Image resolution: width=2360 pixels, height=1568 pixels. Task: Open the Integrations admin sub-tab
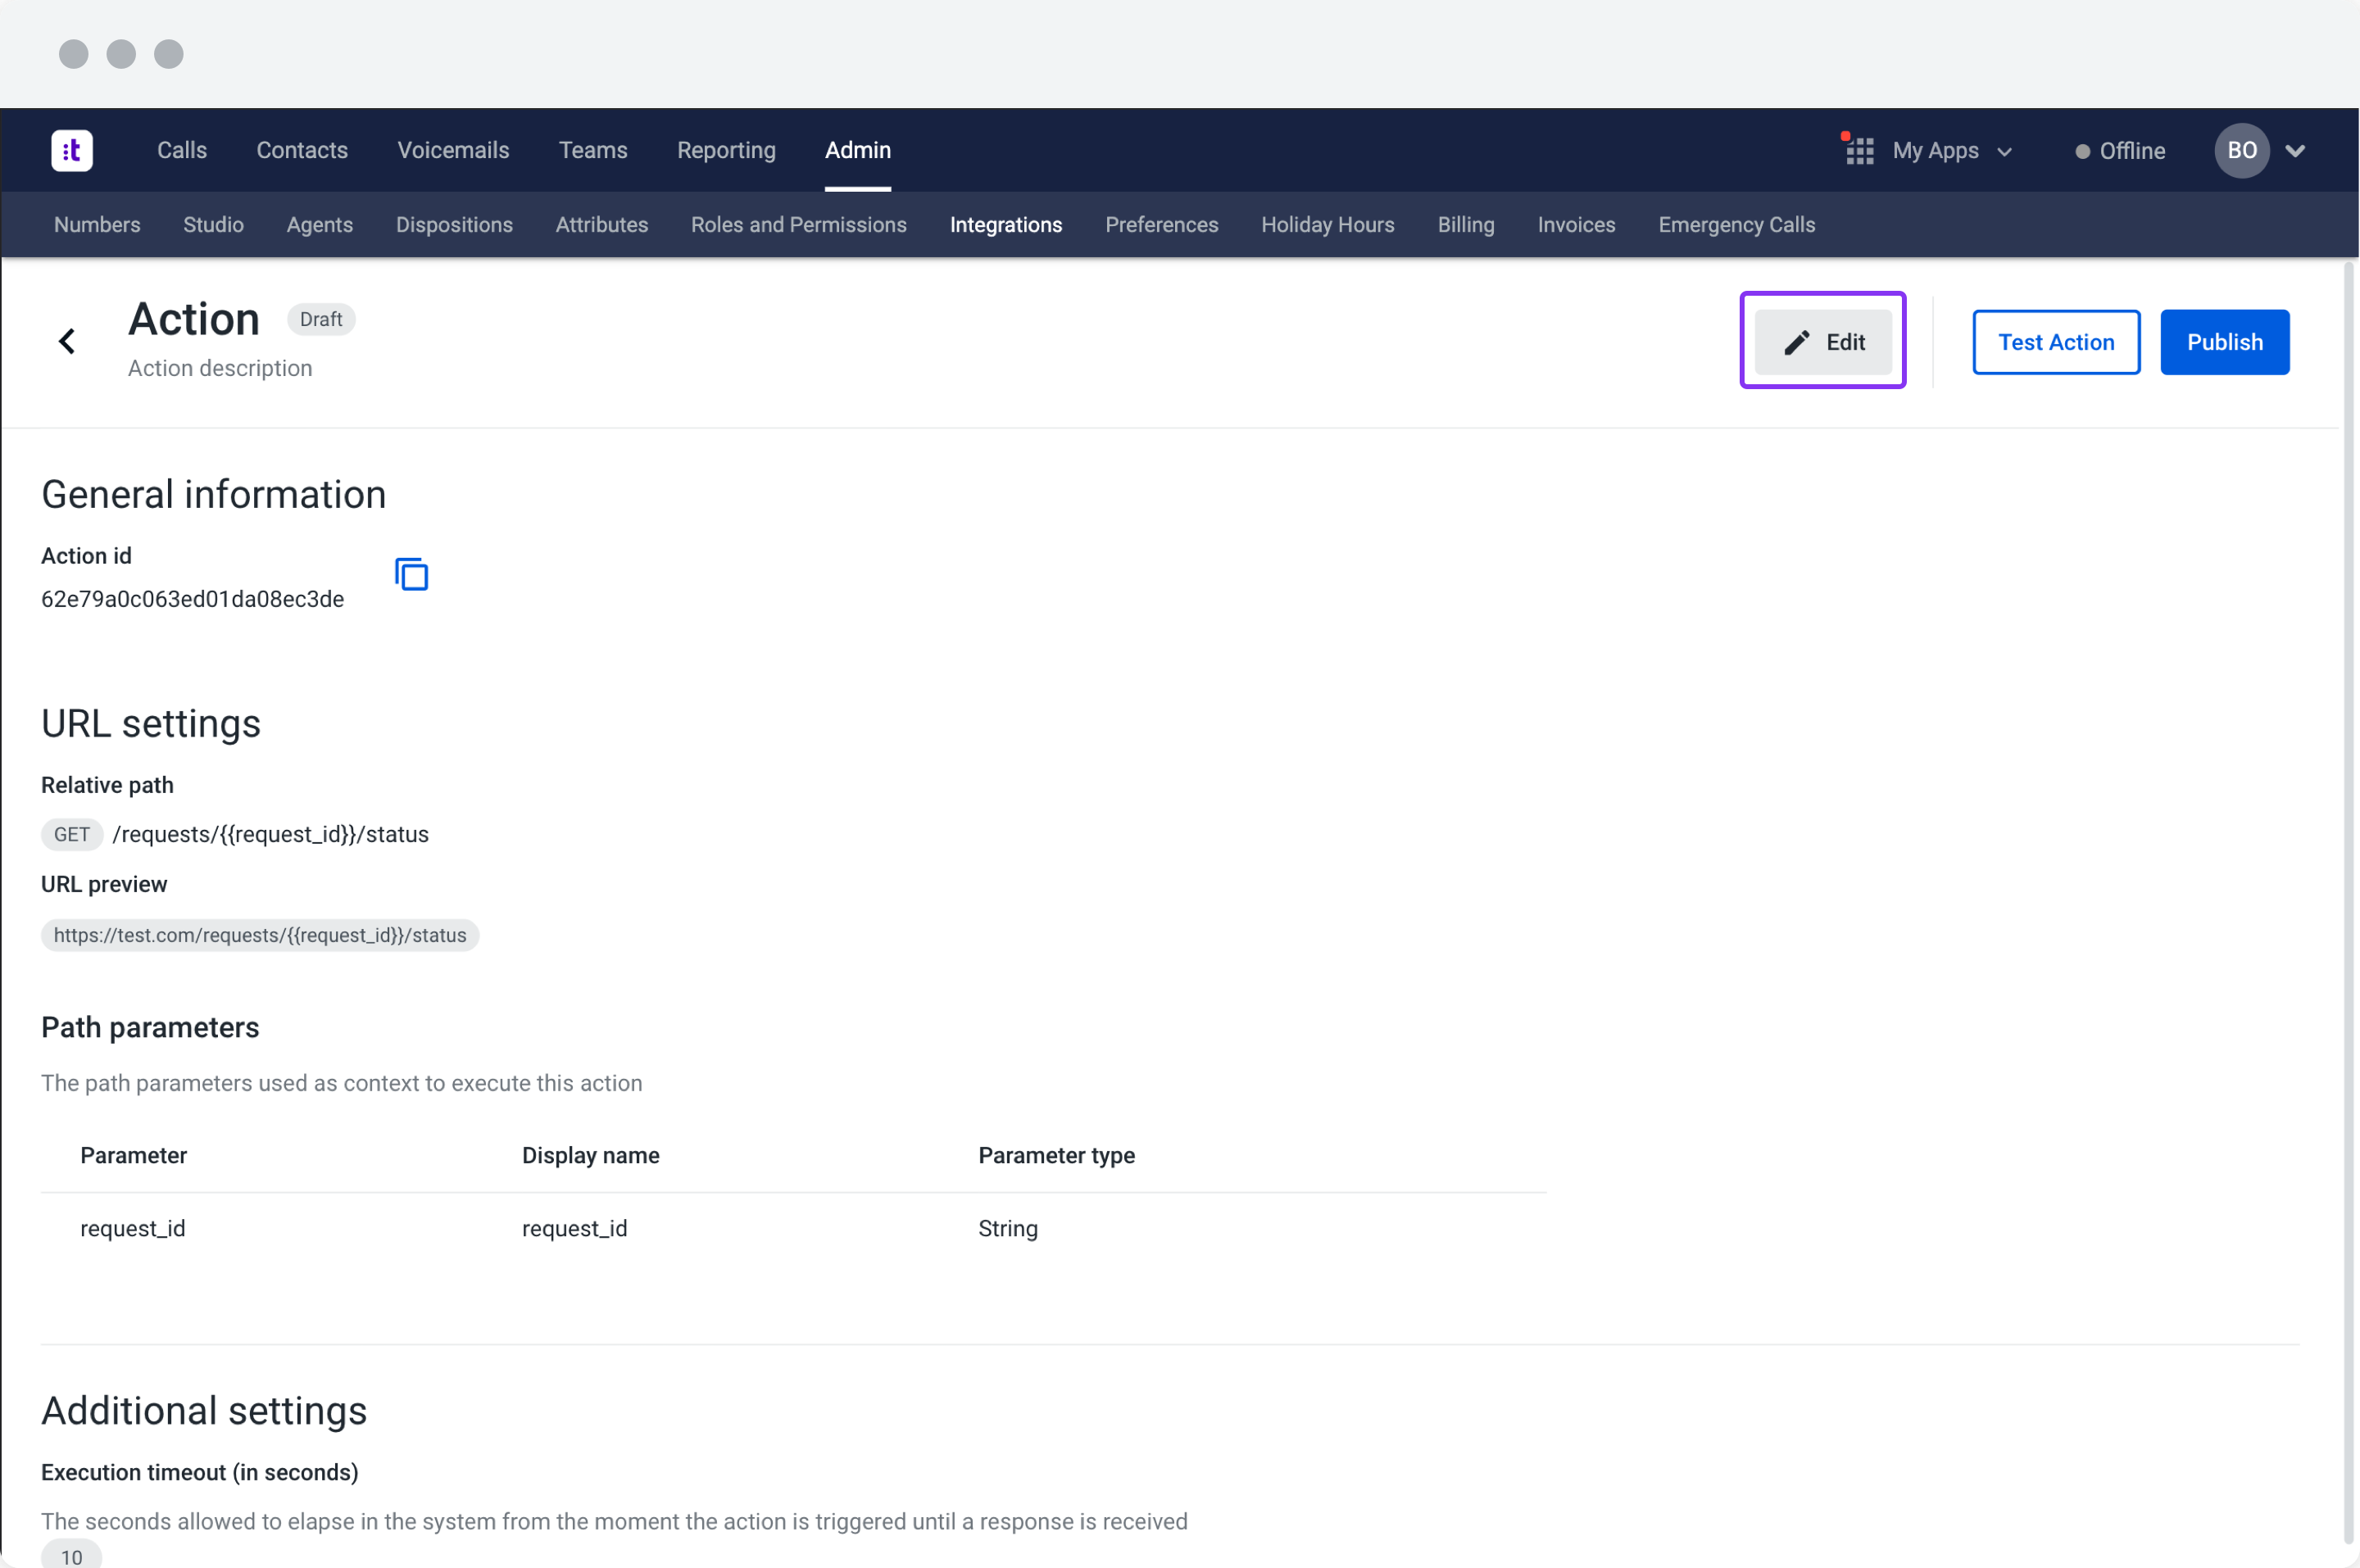(1005, 225)
